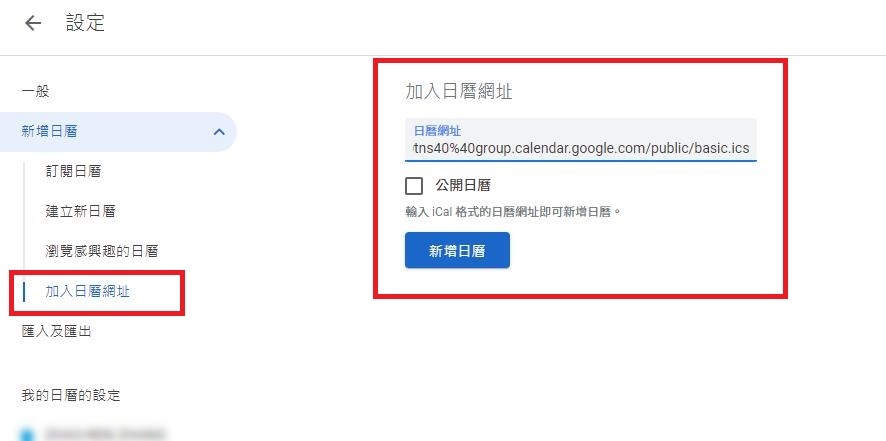Focus the 日曆網址 URL input field

580,140
